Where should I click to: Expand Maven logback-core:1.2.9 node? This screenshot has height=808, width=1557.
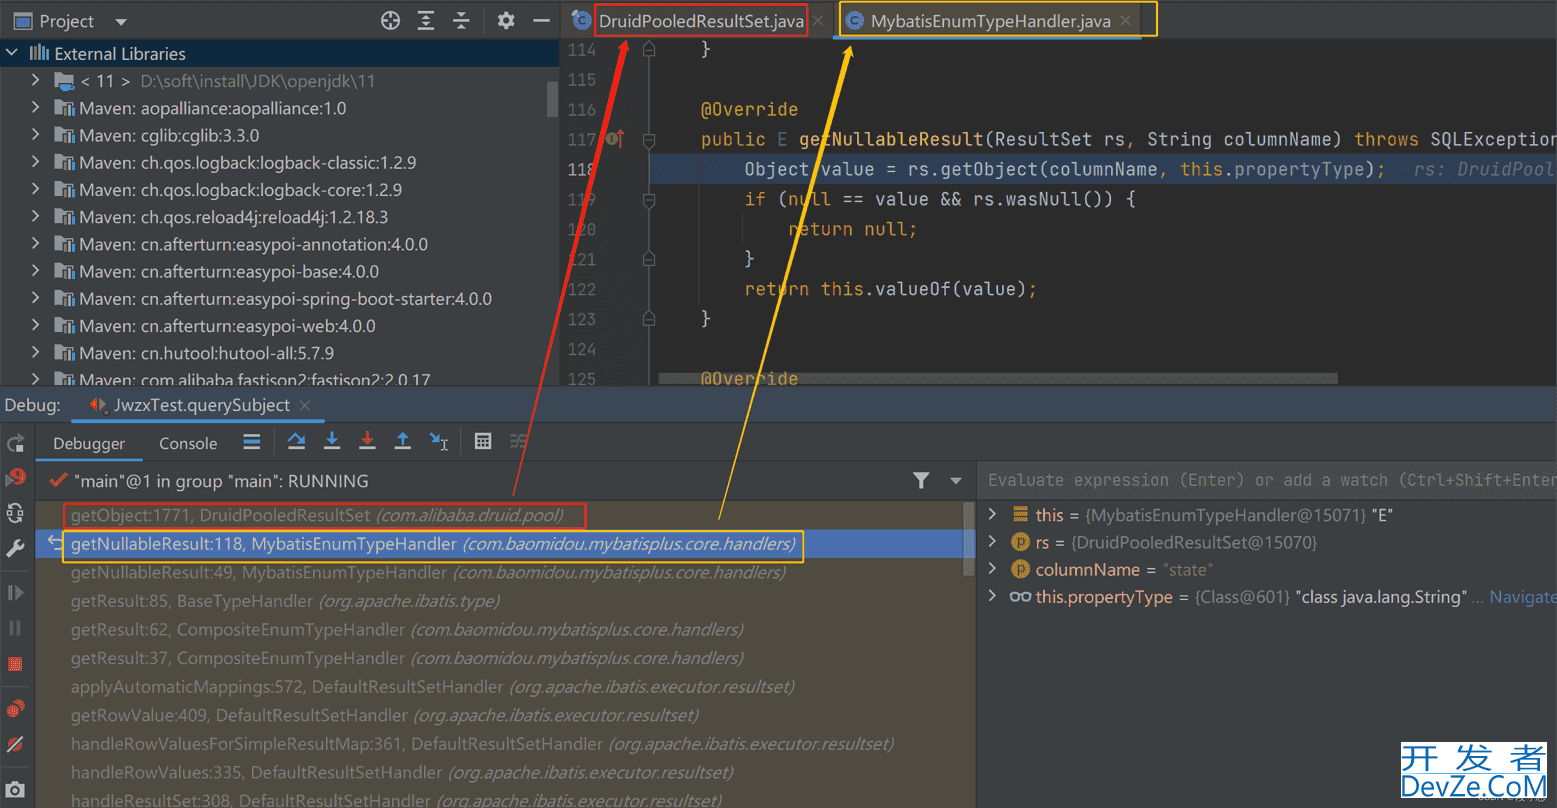[36, 189]
